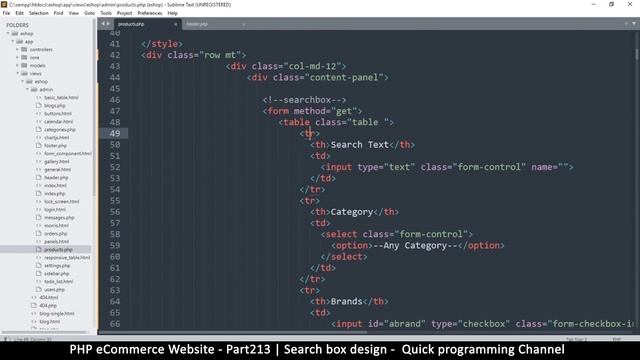Collapse the eshop folder under views
Viewport: 640px width, 360px height.
pyautogui.click(x=22, y=82)
